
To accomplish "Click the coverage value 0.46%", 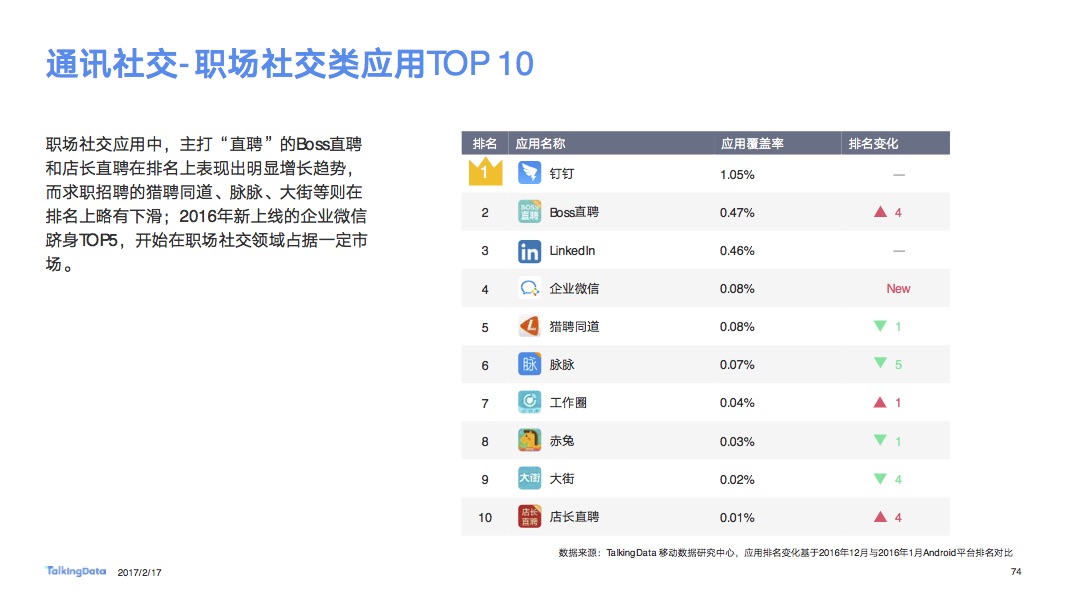I will [737, 251].
